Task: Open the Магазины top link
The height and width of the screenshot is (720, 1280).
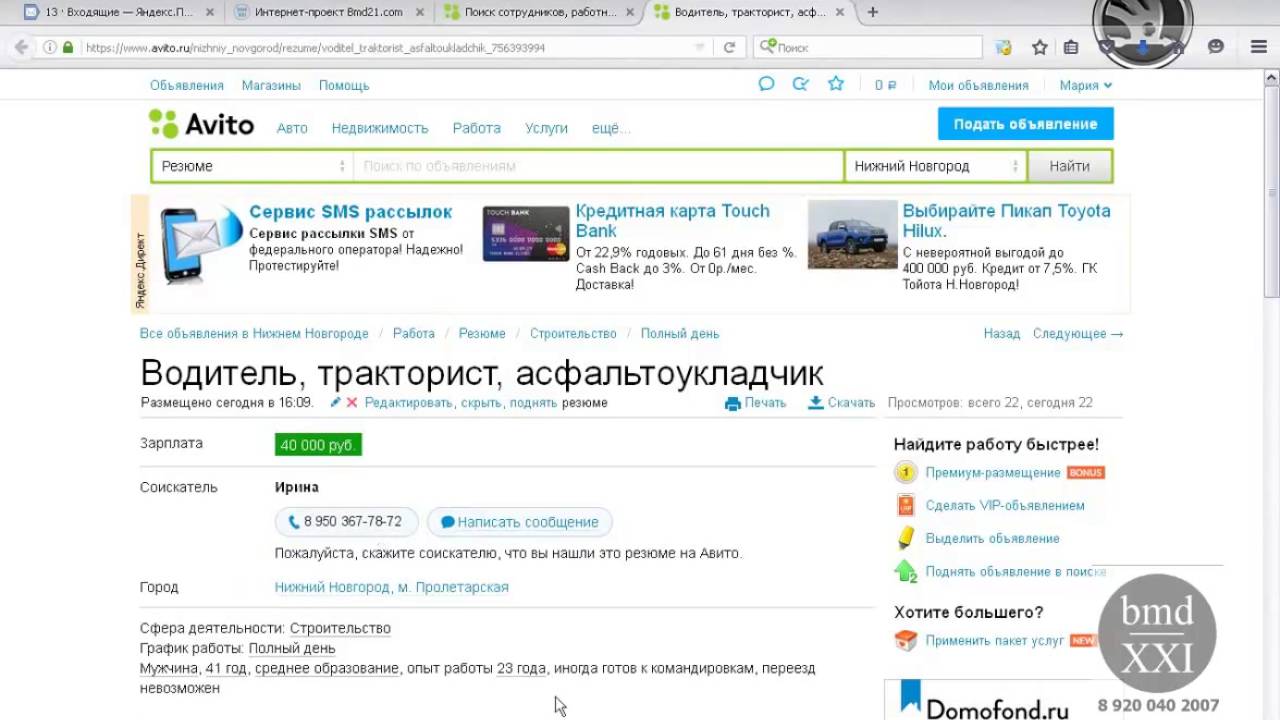Action: (x=271, y=85)
